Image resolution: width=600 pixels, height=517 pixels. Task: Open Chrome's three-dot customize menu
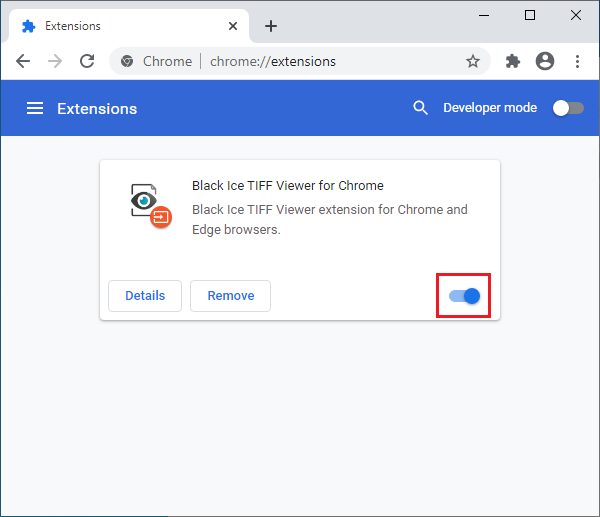pyautogui.click(x=577, y=61)
